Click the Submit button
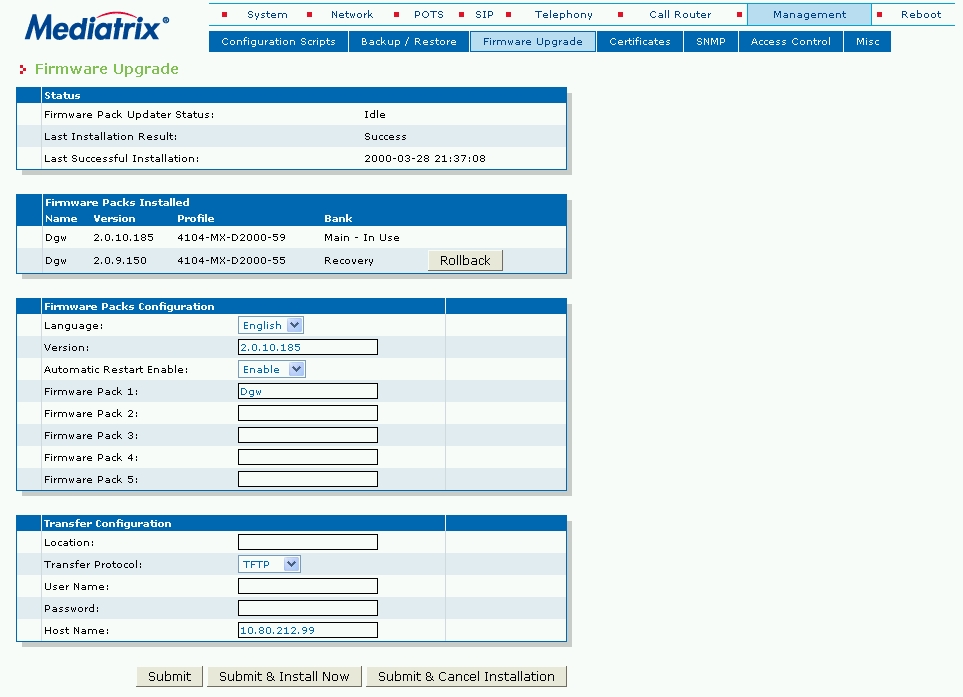 coord(170,676)
